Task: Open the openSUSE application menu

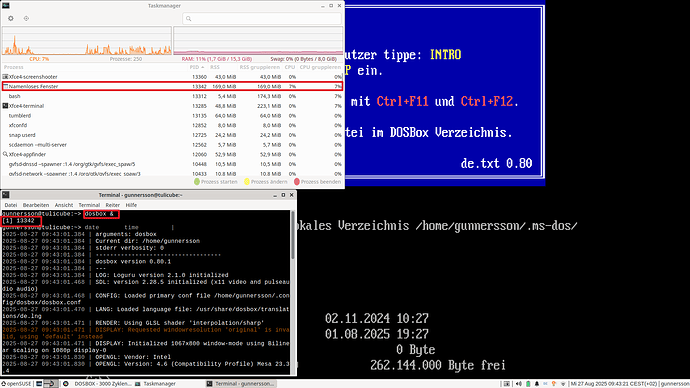Action: pyautogui.click(x=17, y=384)
